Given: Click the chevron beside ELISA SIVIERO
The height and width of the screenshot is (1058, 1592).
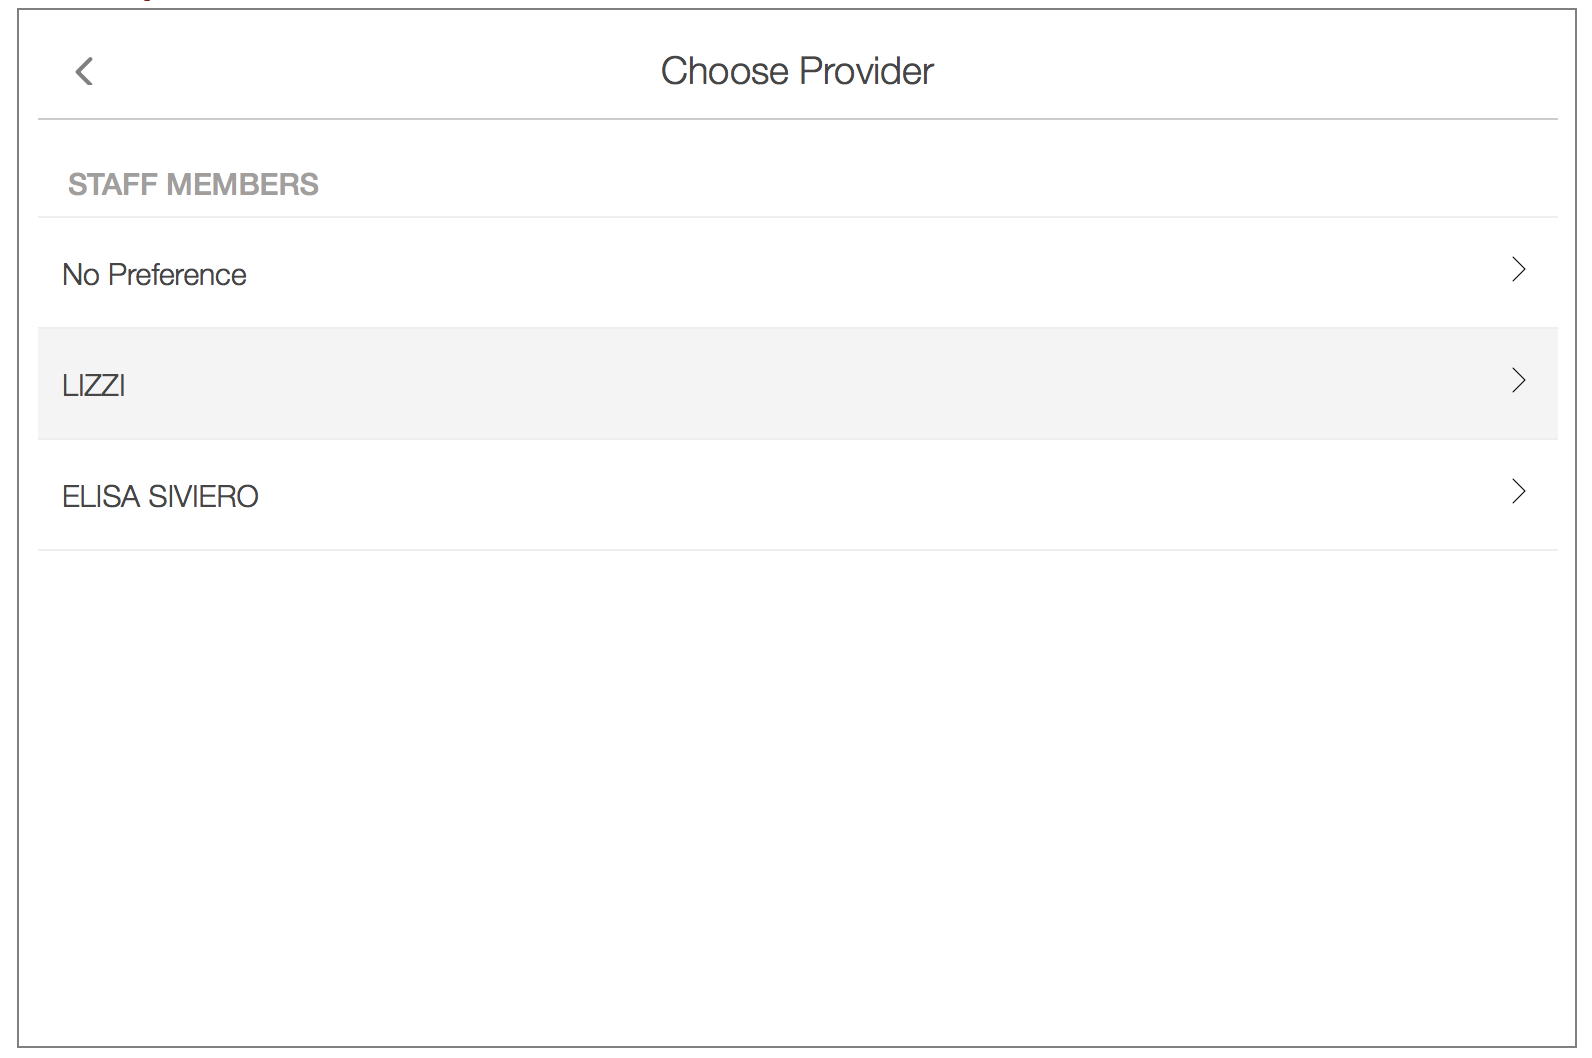Looking at the screenshot, I should pos(1518,492).
